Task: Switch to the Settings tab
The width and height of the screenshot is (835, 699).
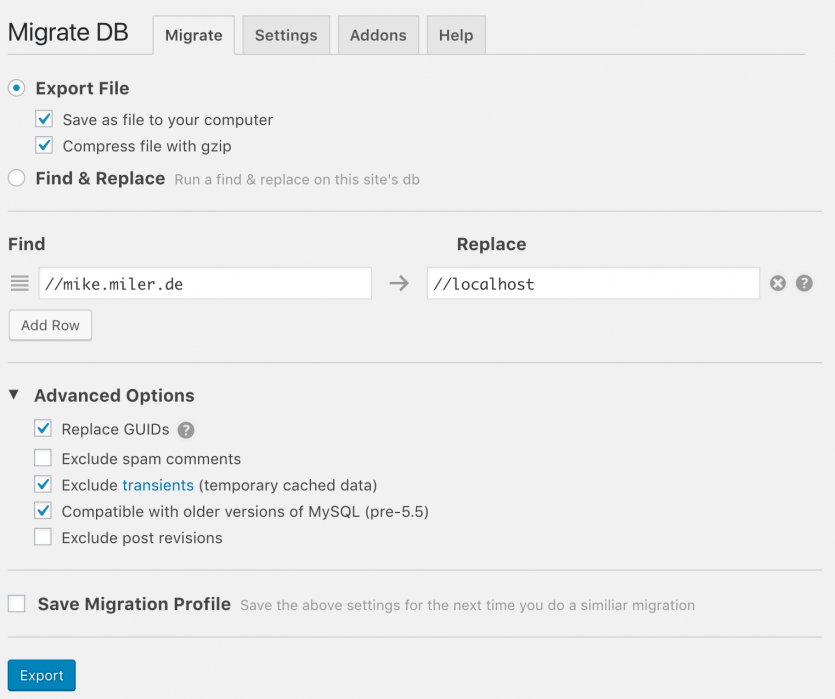Action: coord(285,34)
